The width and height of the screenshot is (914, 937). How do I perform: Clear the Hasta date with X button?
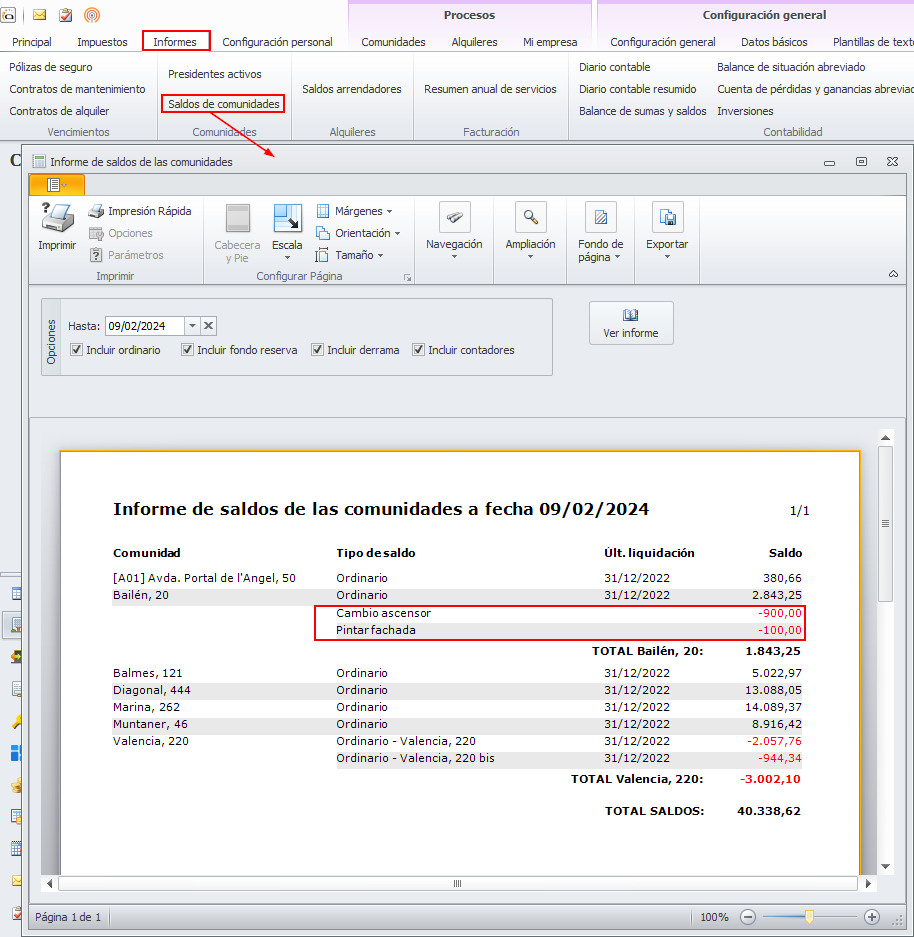tap(208, 326)
